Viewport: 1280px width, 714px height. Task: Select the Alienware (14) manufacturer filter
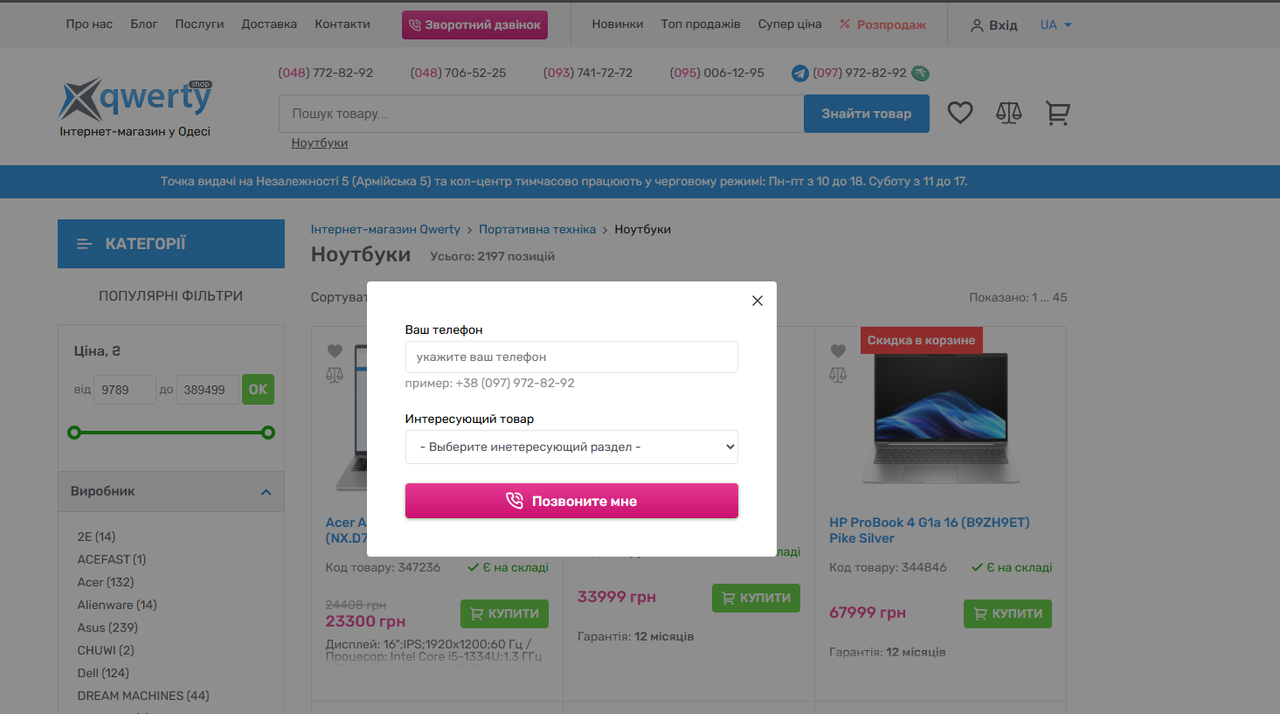click(x=117, y=605)
